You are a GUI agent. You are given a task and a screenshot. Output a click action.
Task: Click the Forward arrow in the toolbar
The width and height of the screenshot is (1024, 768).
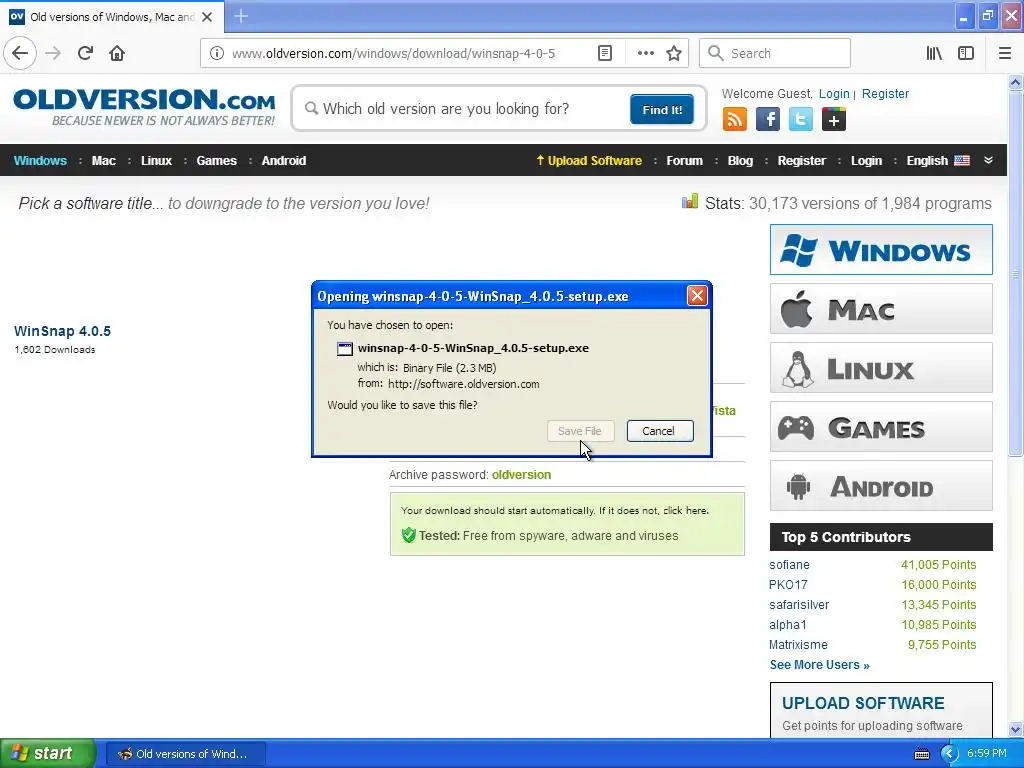[53, 53]
